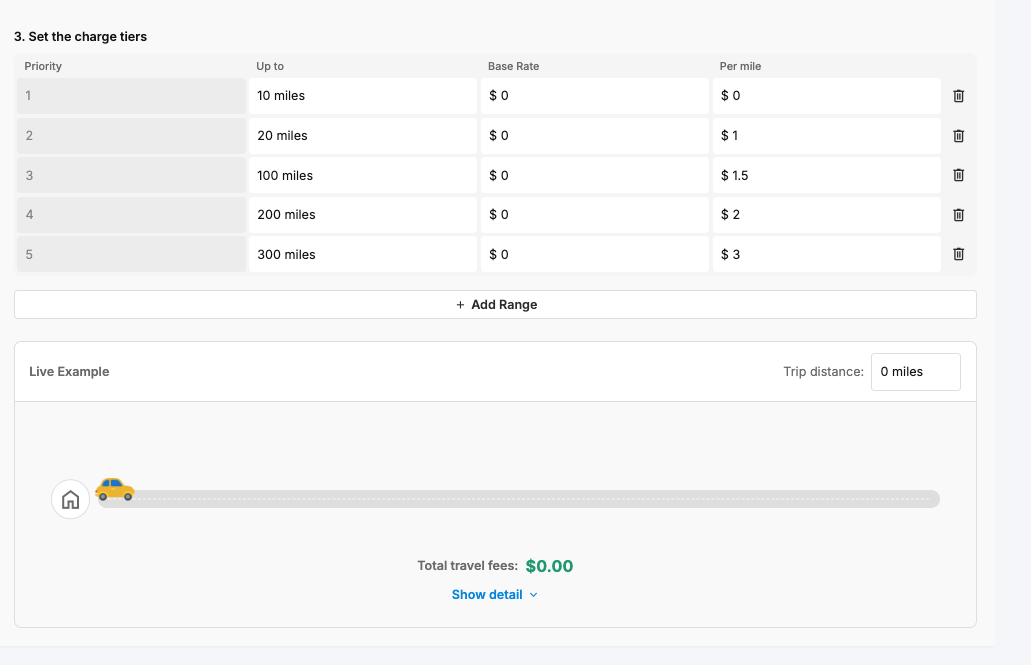
Task: Edit the Trip distance field
Action: click(915, 372)
